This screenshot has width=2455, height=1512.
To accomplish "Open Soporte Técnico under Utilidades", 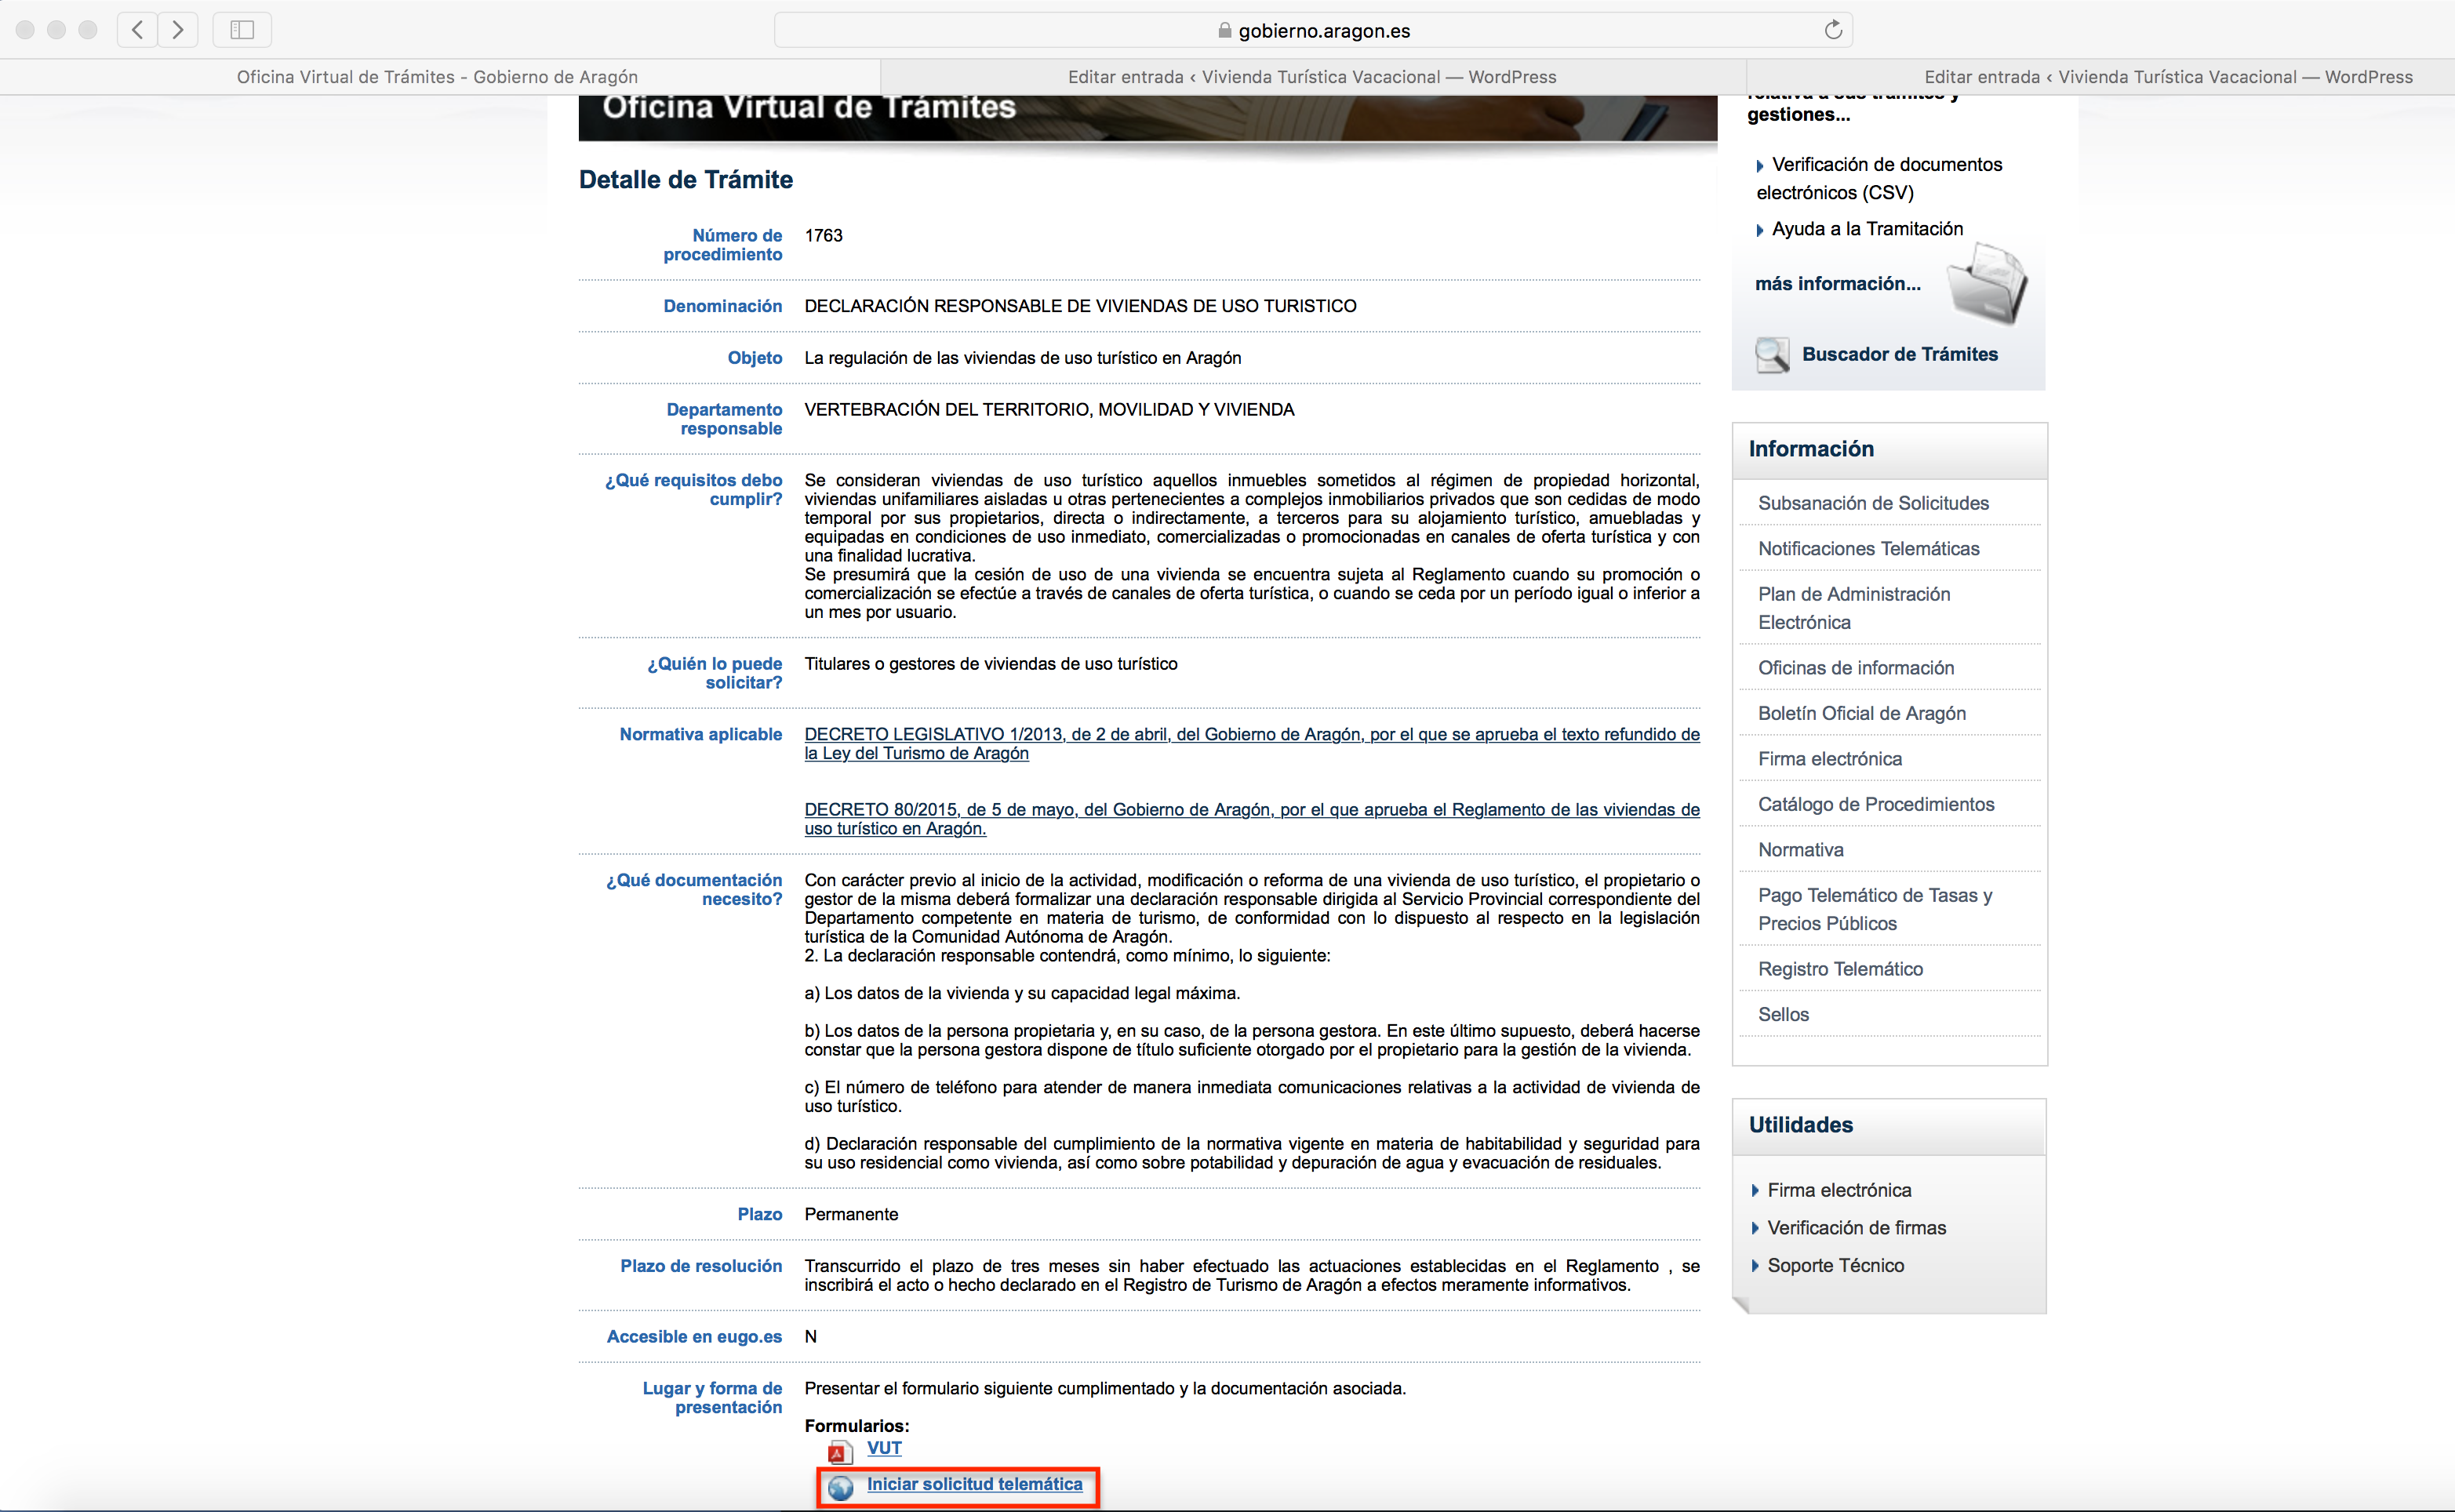I will pyautogui.click(x=1835, y=1265).
